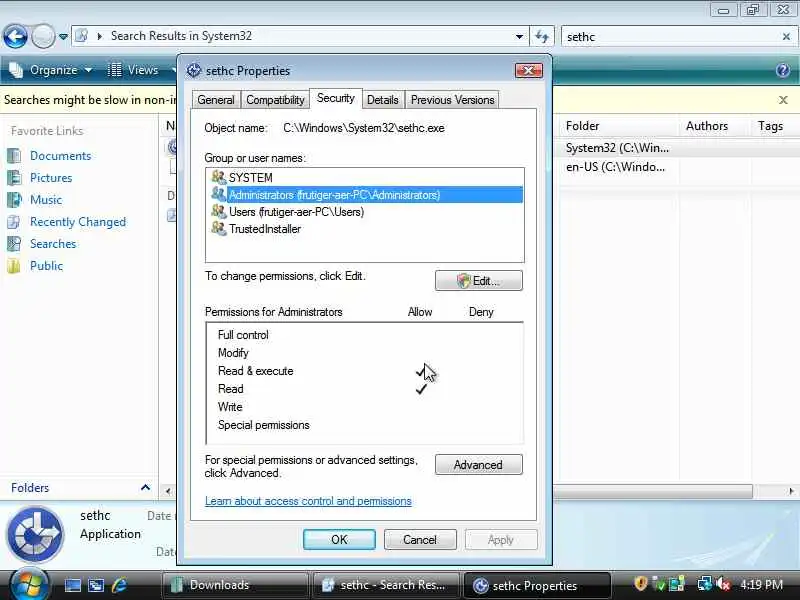800x600 pixels.
Task: Open the recent pages dropdown arrow
Action: point(63,37)
